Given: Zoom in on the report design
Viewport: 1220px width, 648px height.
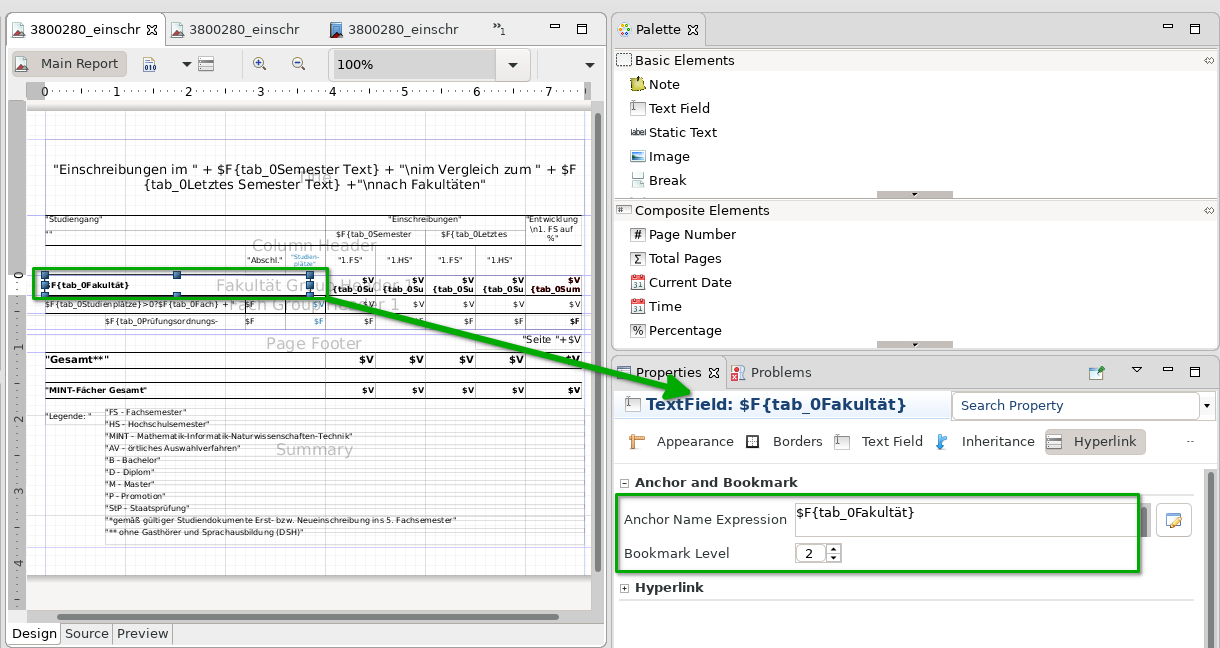Looking at the screenshot, I should [260, 63].
